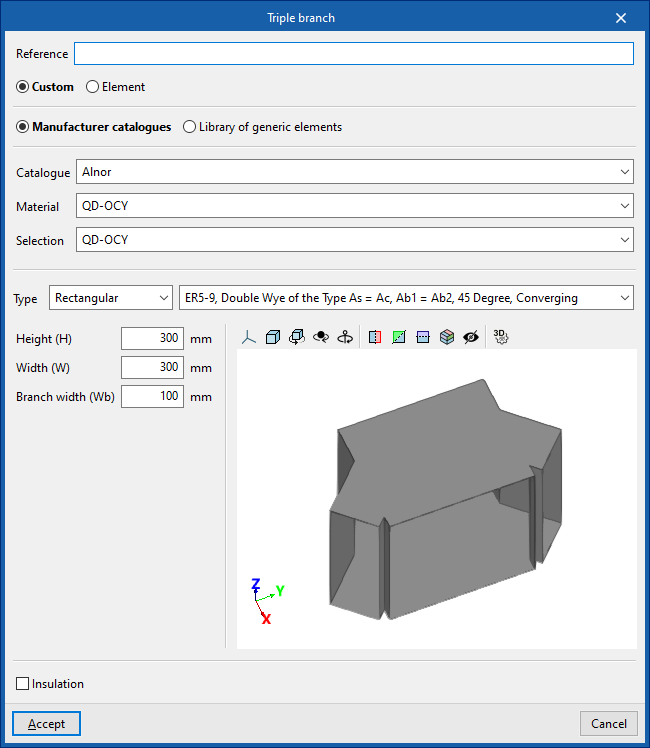The image size is (650, 748).
Task: Toggle the red-blue vertical section plane icon
Action: click(x=375, y=338)
